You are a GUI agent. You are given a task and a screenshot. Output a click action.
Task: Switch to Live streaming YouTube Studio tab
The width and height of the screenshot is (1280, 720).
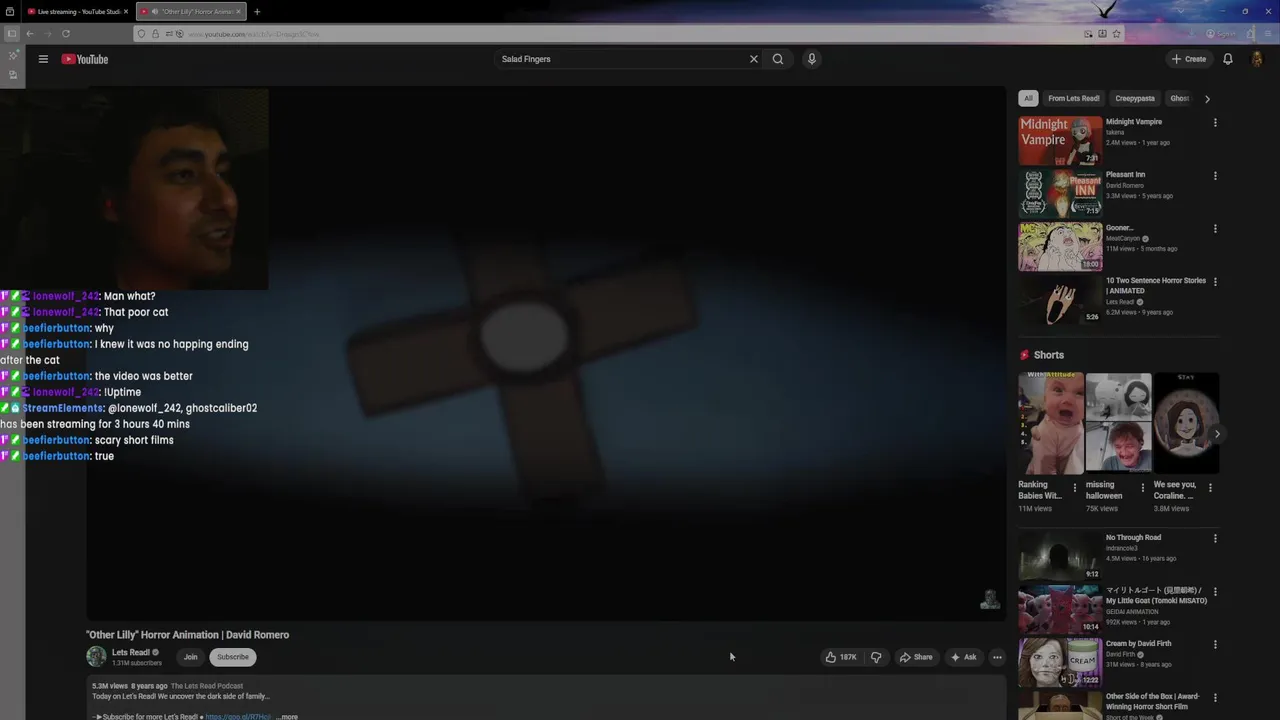click(79, 12)
